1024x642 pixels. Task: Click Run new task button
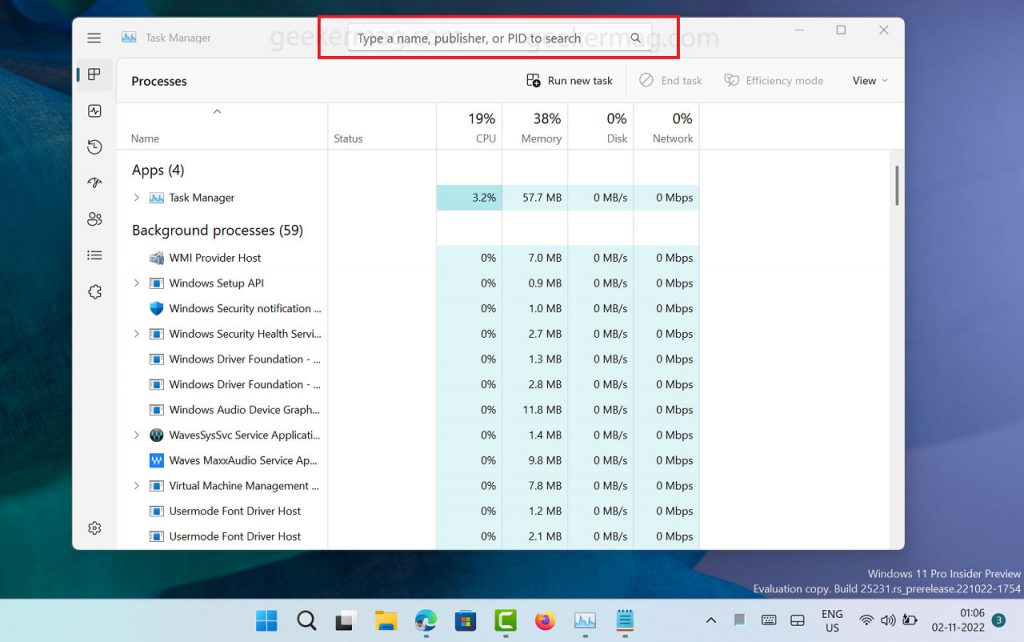(x=569, y=80)
